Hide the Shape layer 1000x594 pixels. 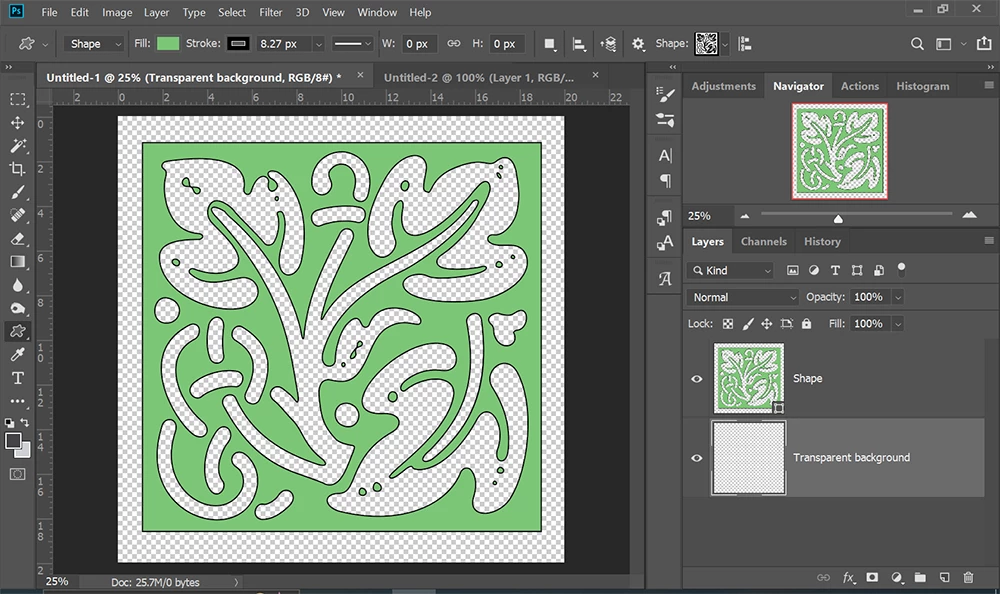point(696,379)
